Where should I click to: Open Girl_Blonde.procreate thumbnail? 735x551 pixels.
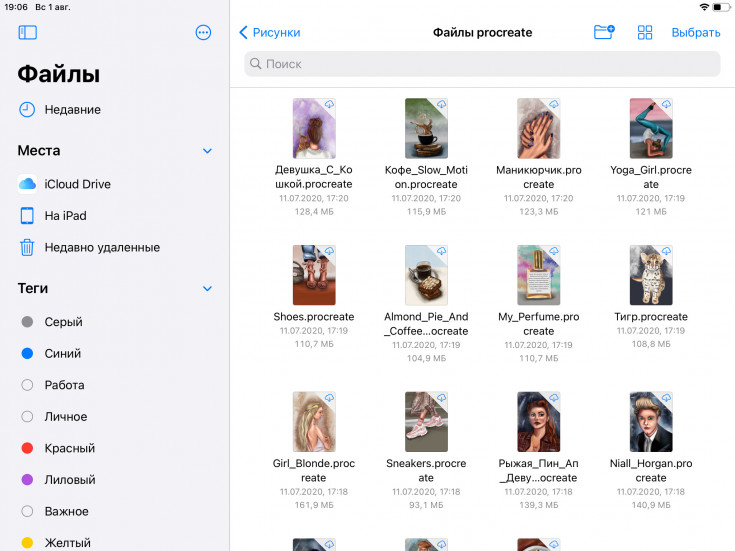tap(314, 422)
